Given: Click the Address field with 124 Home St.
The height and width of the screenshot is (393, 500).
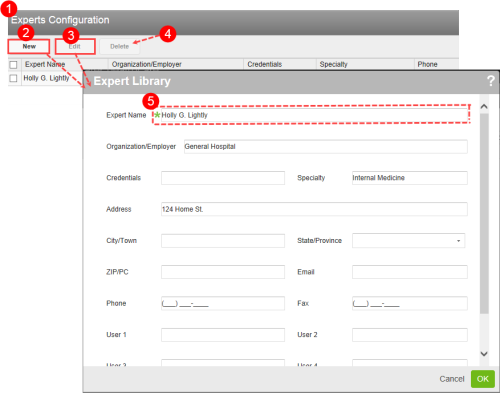Looking at the screenshot, I should [x=314, y=209].
